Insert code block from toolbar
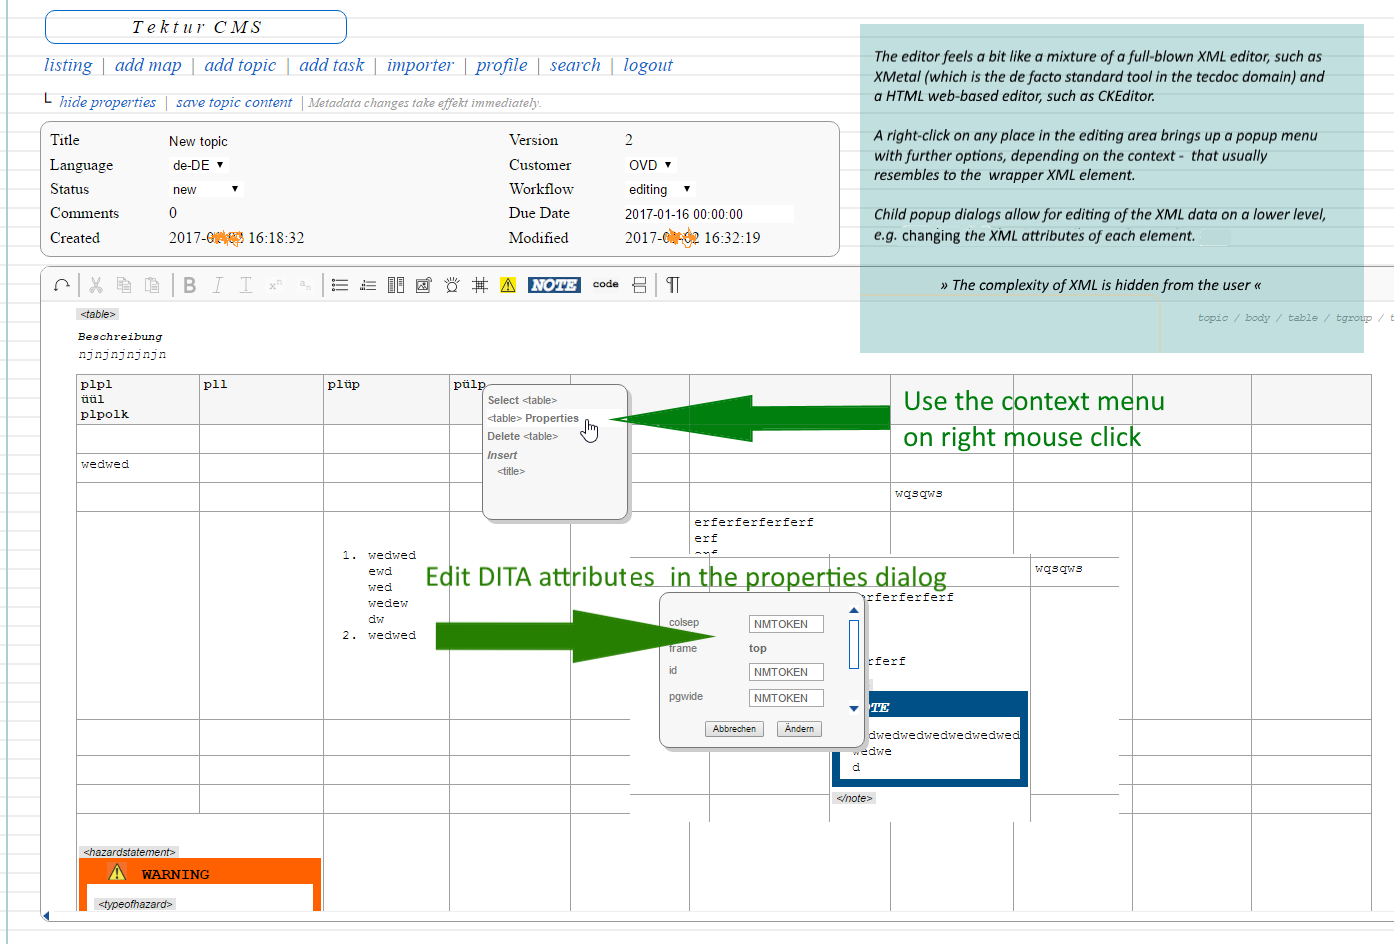The height and width of the screenshot is (944, 1394). tap(605, 284)
